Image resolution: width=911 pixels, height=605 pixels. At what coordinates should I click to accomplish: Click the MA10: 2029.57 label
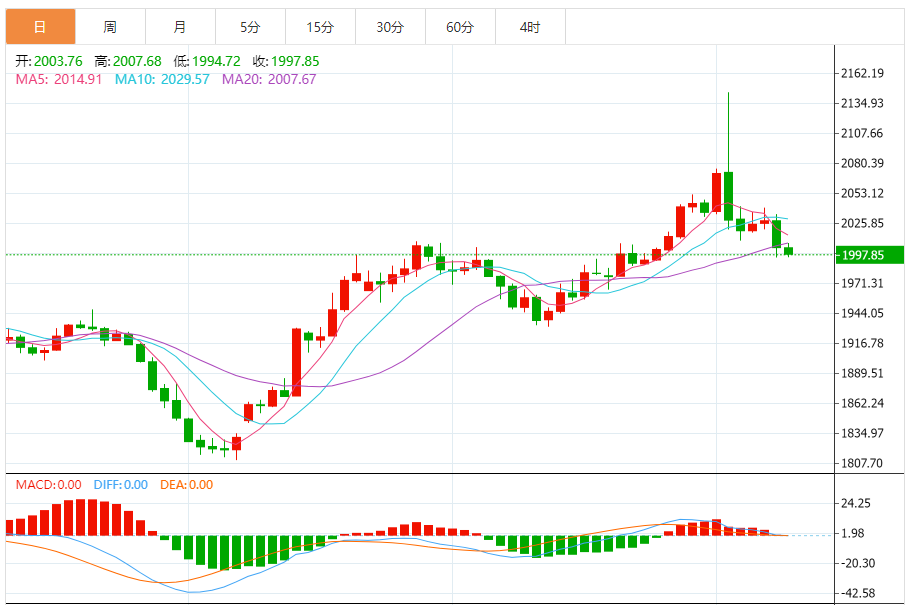(162, 79)
